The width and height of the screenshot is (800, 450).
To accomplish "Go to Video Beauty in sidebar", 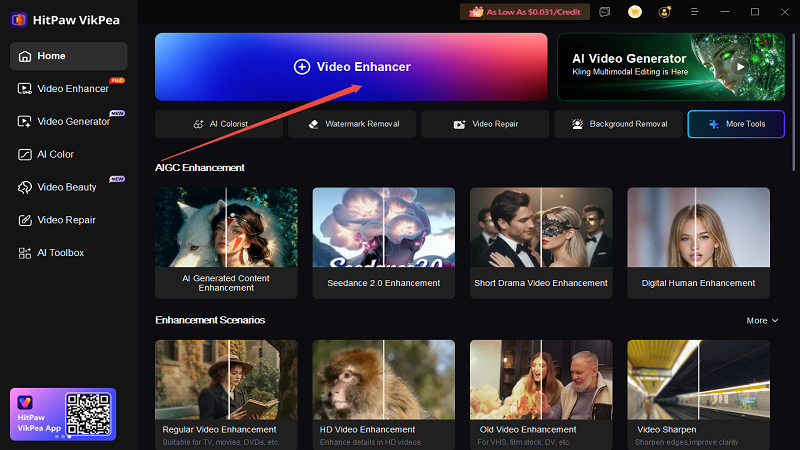I will click(x=68, y=187).
